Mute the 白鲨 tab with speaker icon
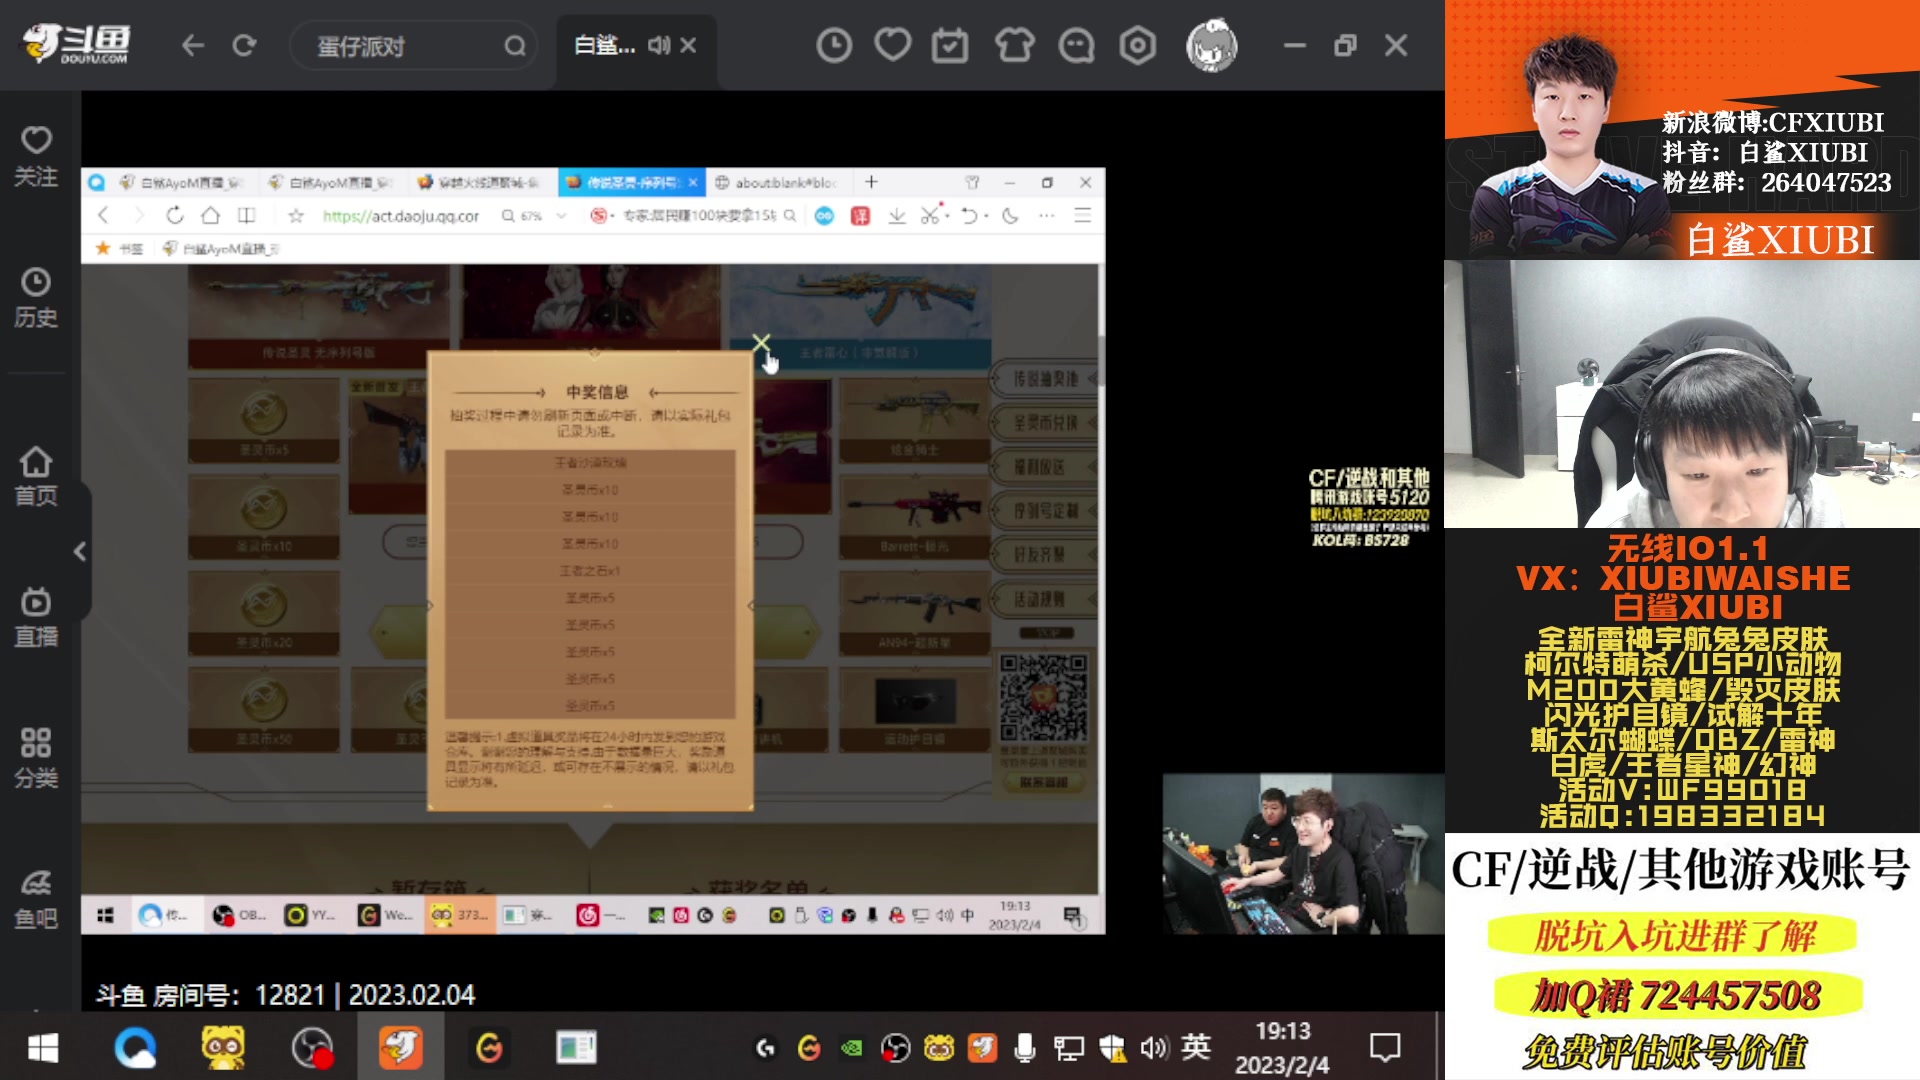 658,45
